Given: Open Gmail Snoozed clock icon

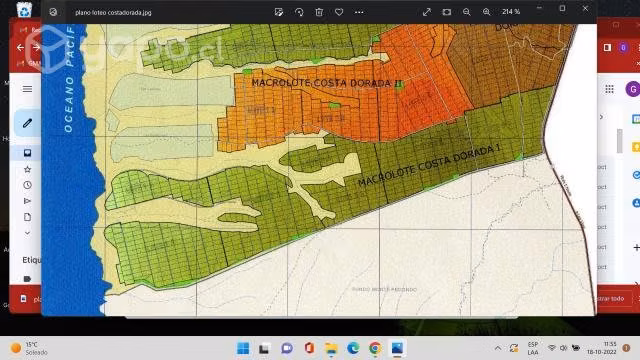Looking at the screenshot, I should (x=27, y=185).
